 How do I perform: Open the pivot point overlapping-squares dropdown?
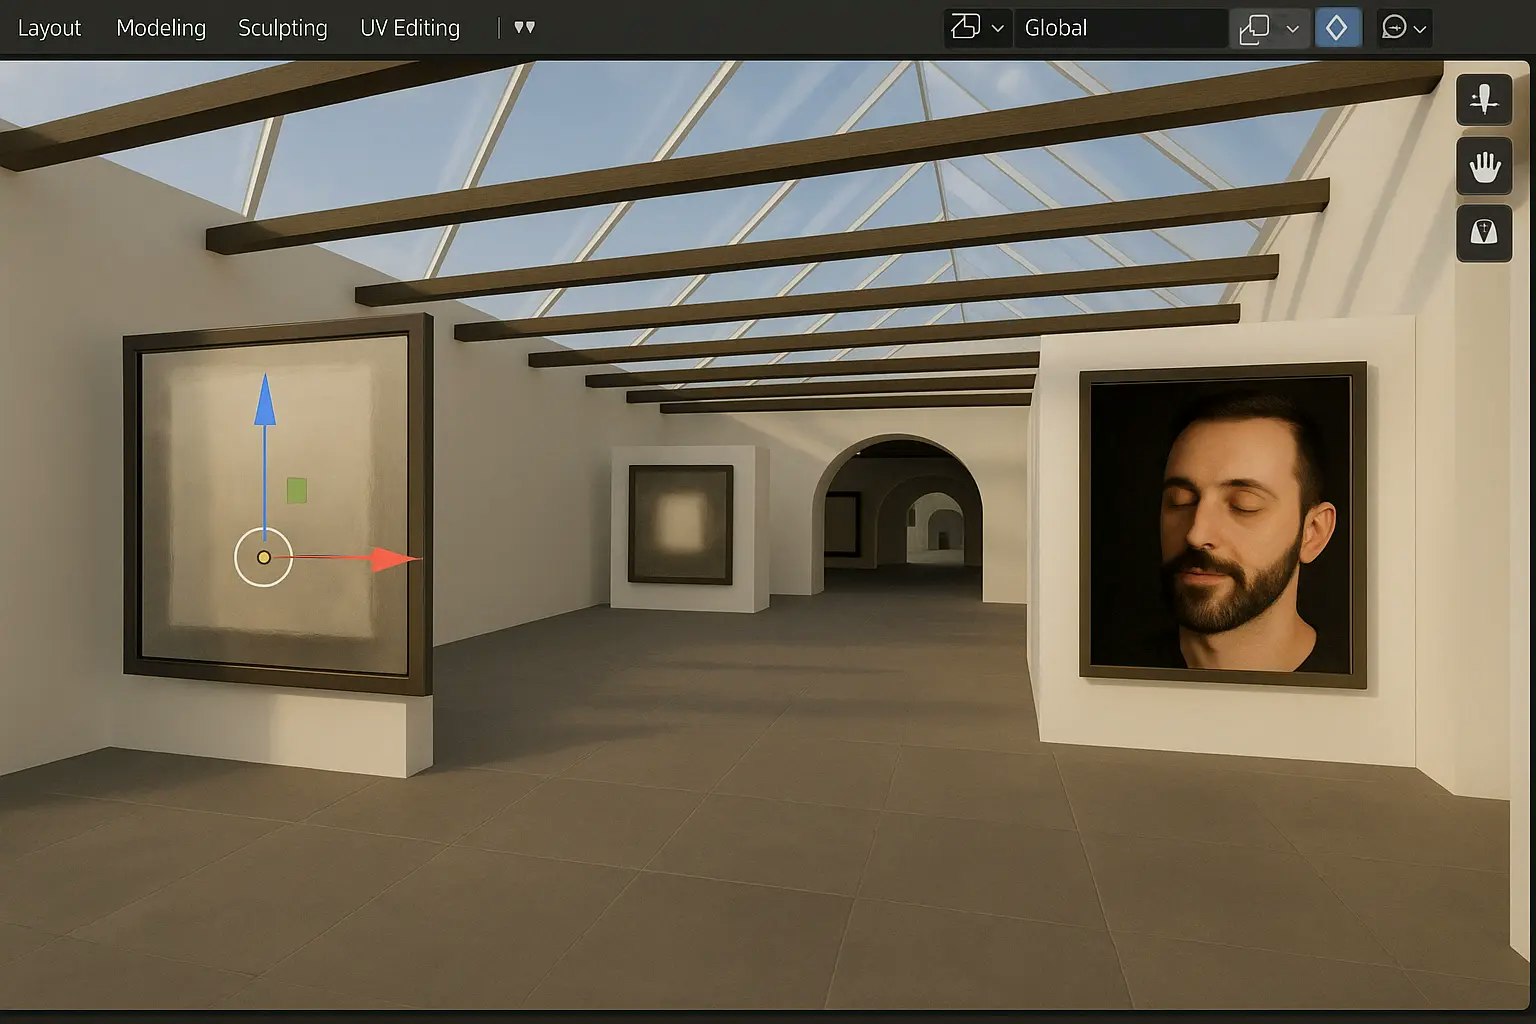point(1269,28)
